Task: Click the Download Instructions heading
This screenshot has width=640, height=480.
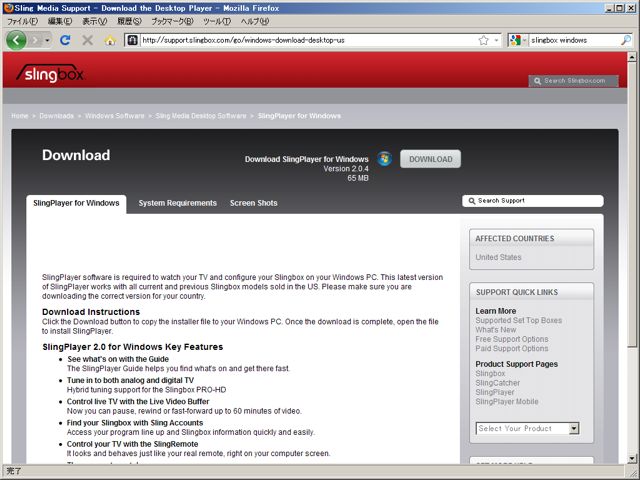Action: [91, 312]
